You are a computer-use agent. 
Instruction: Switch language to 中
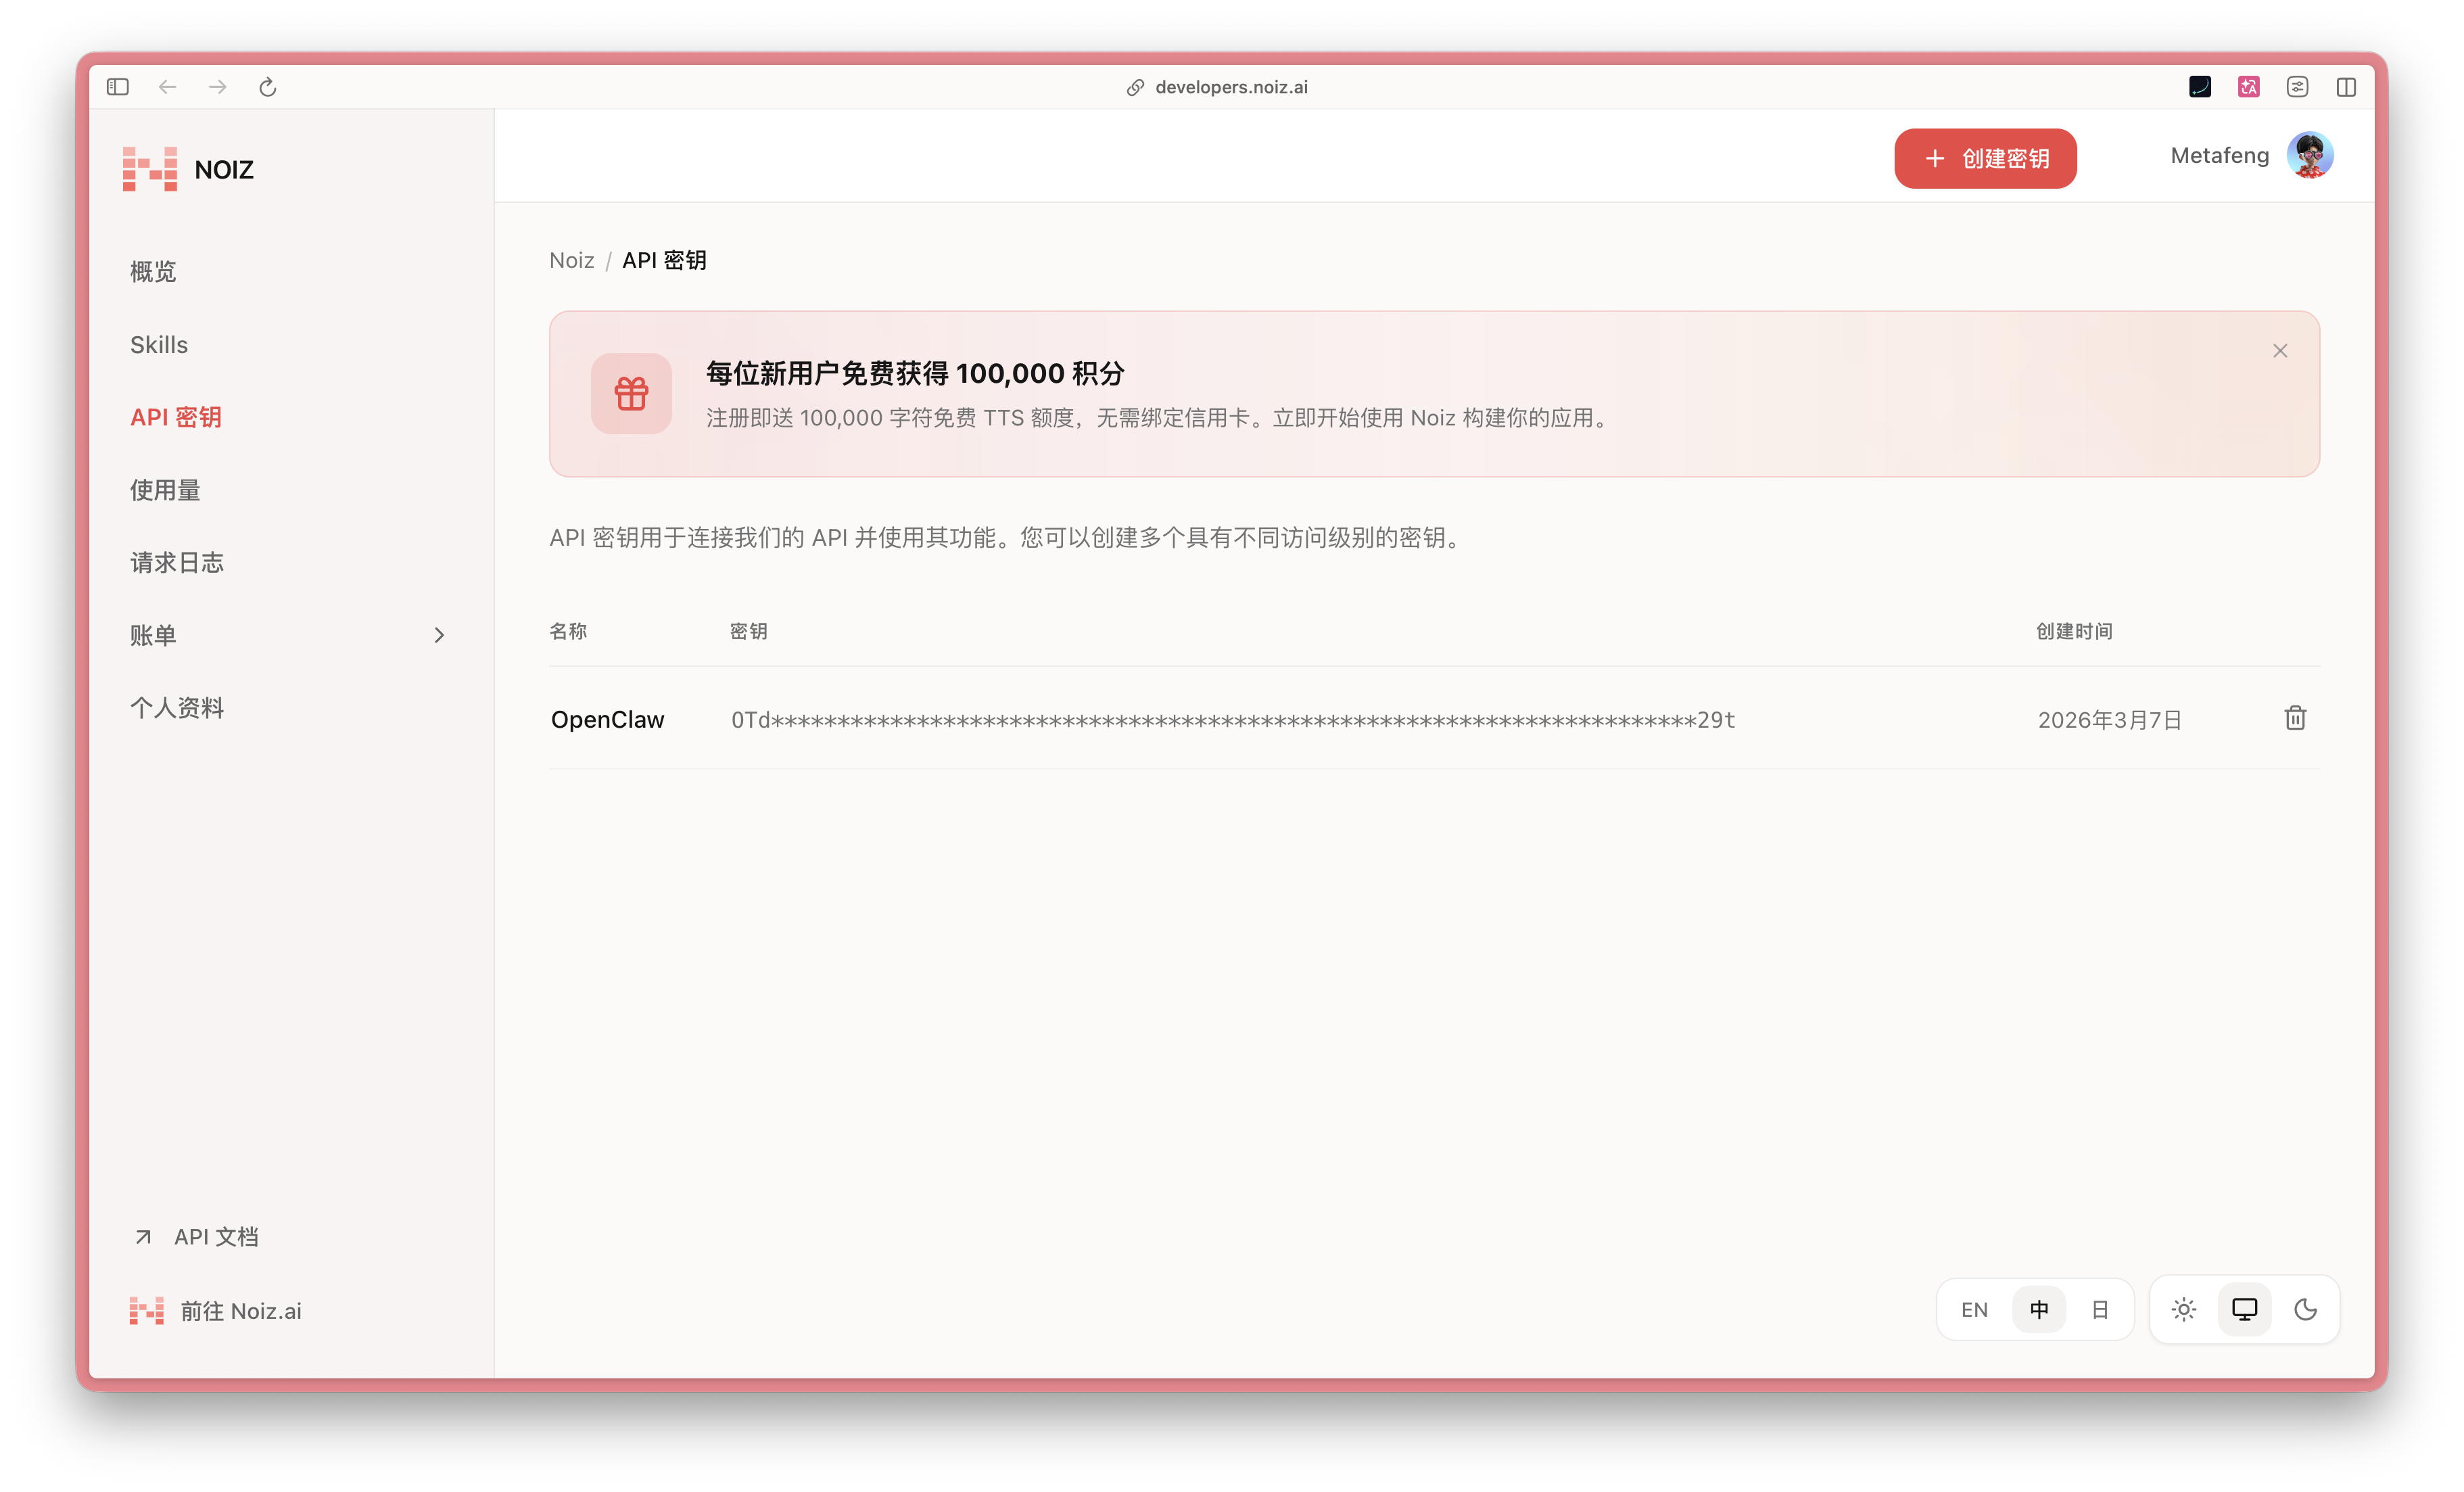pyautogui.click(x=2039, y=1310)
